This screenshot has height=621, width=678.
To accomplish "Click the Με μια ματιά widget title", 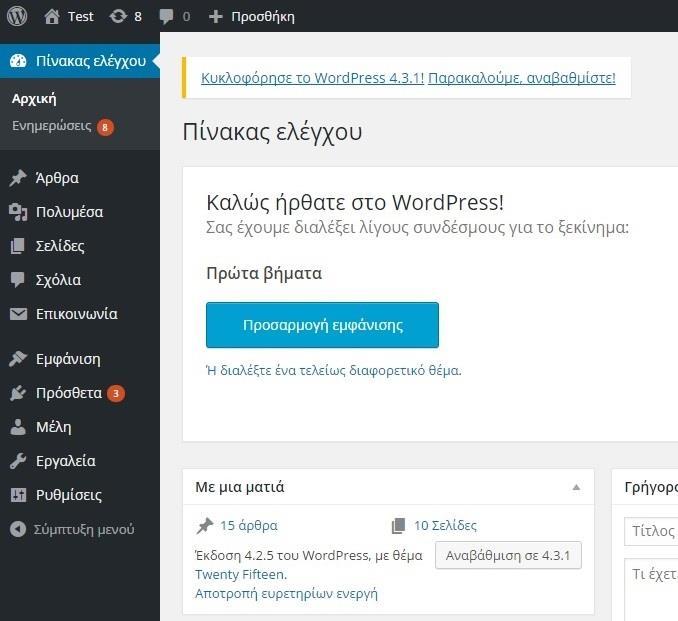I will [x=240, y=487].
